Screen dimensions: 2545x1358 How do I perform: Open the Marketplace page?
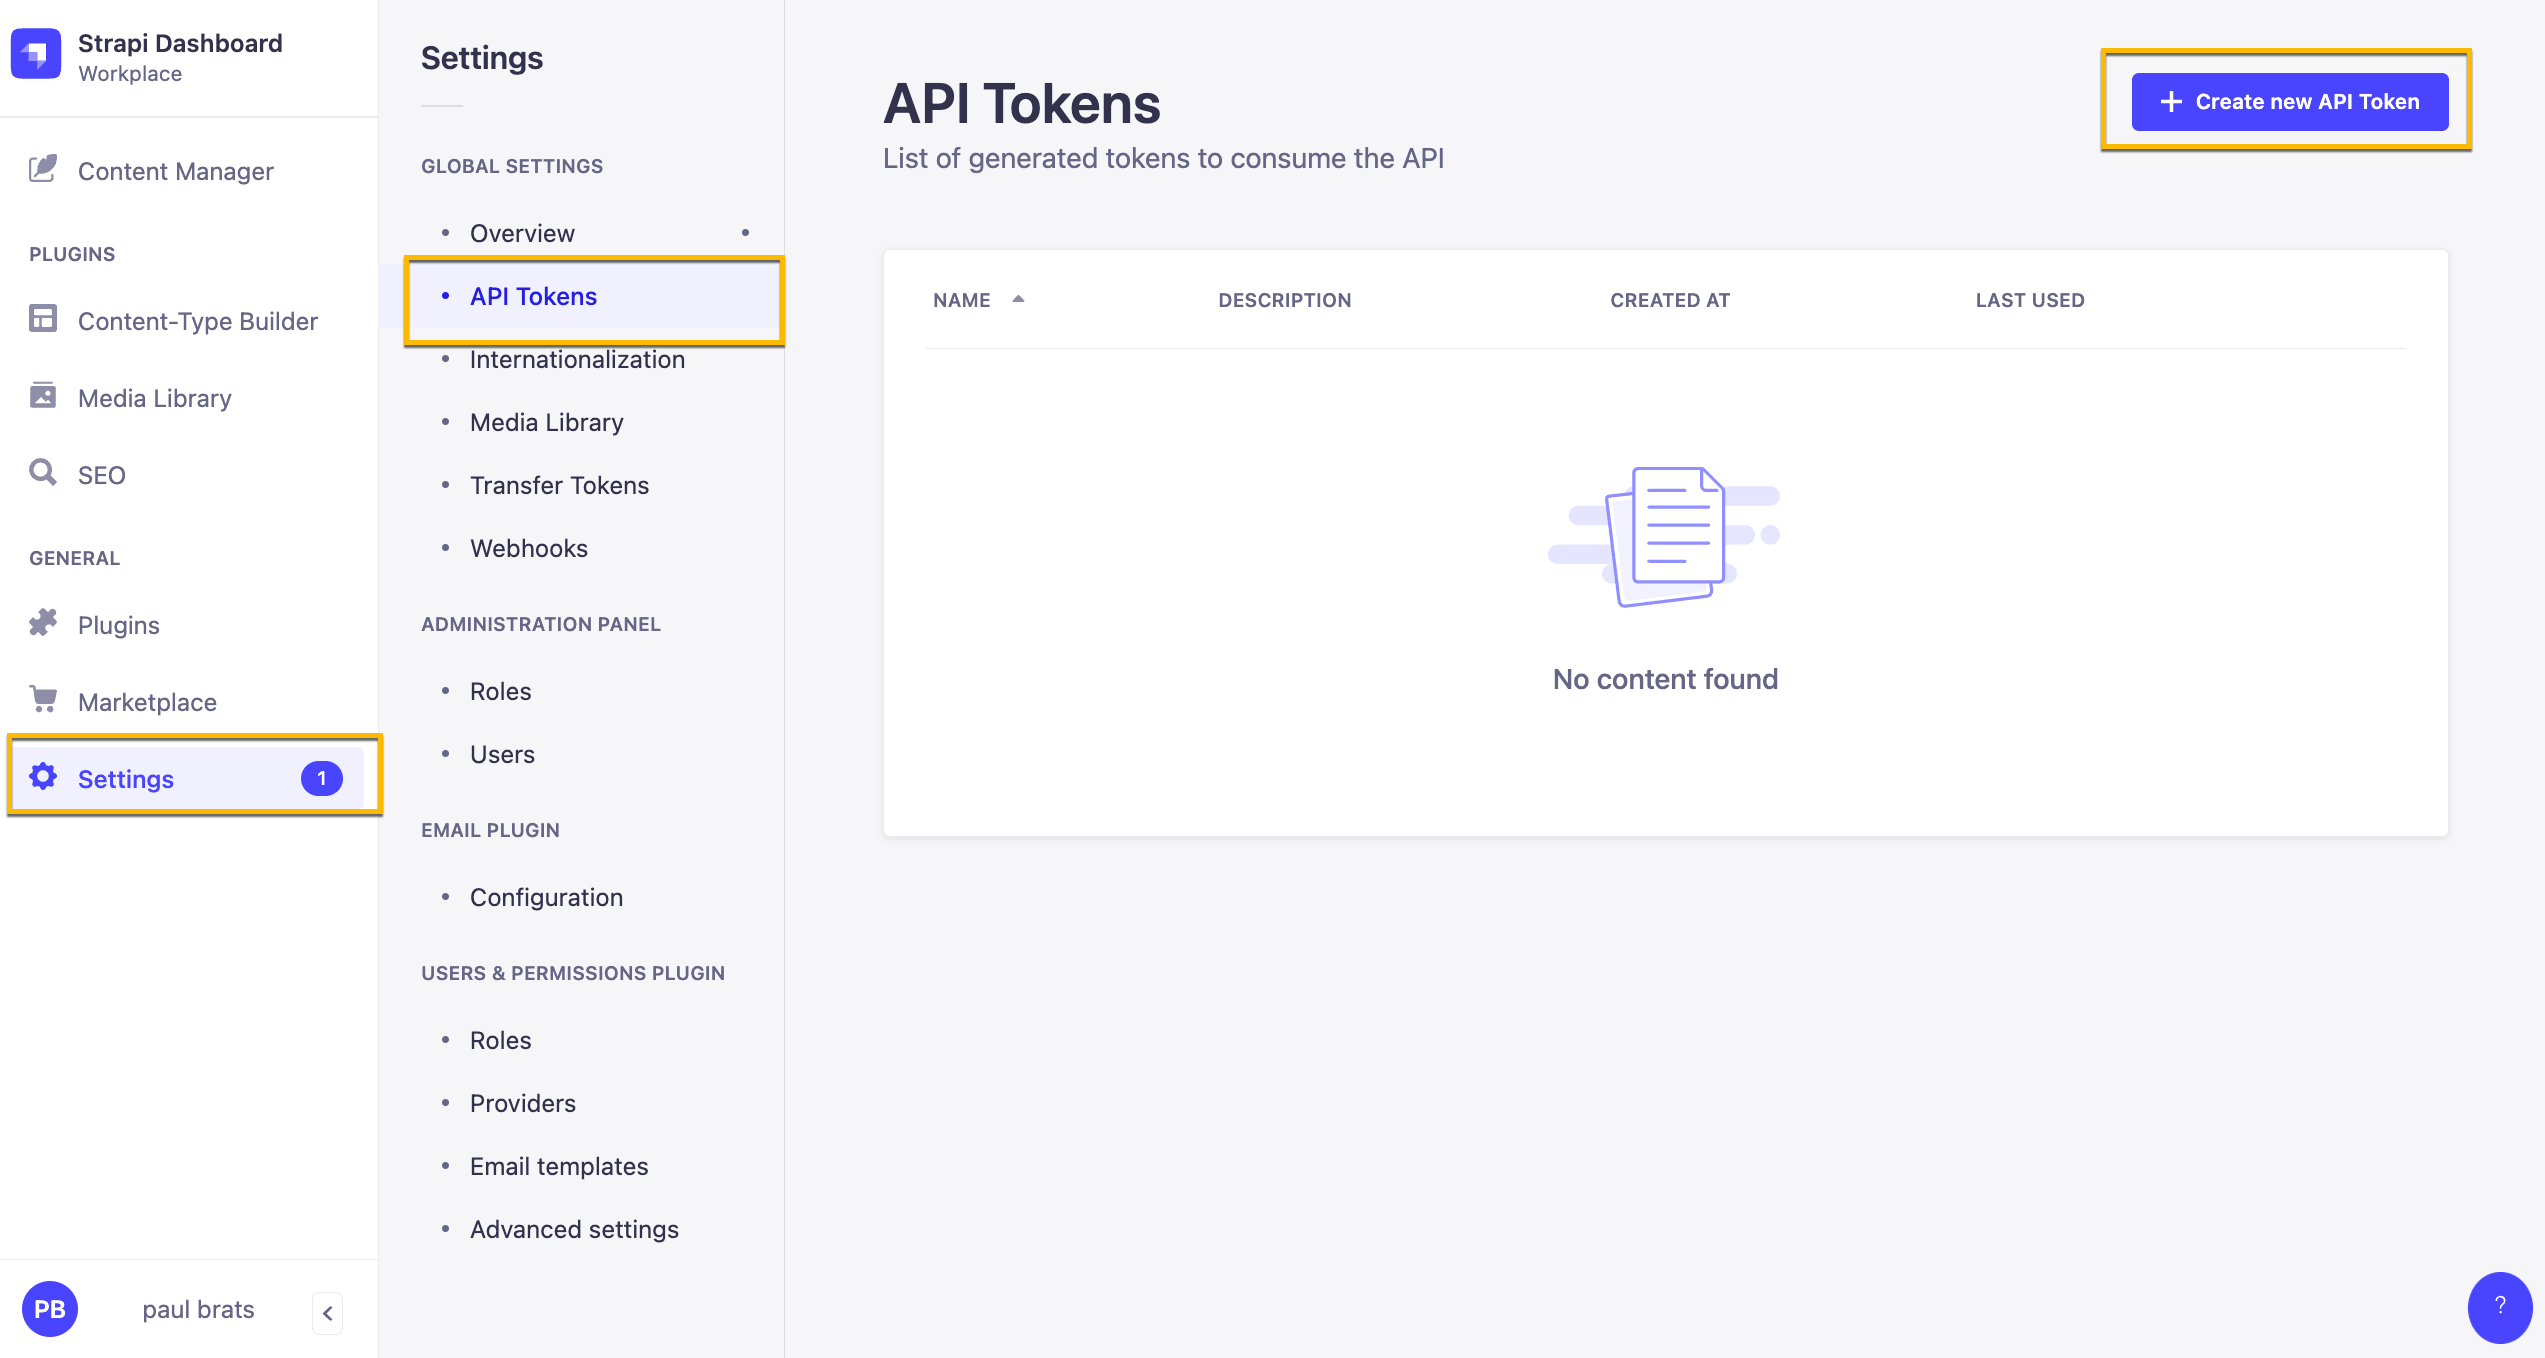(147, 702)
